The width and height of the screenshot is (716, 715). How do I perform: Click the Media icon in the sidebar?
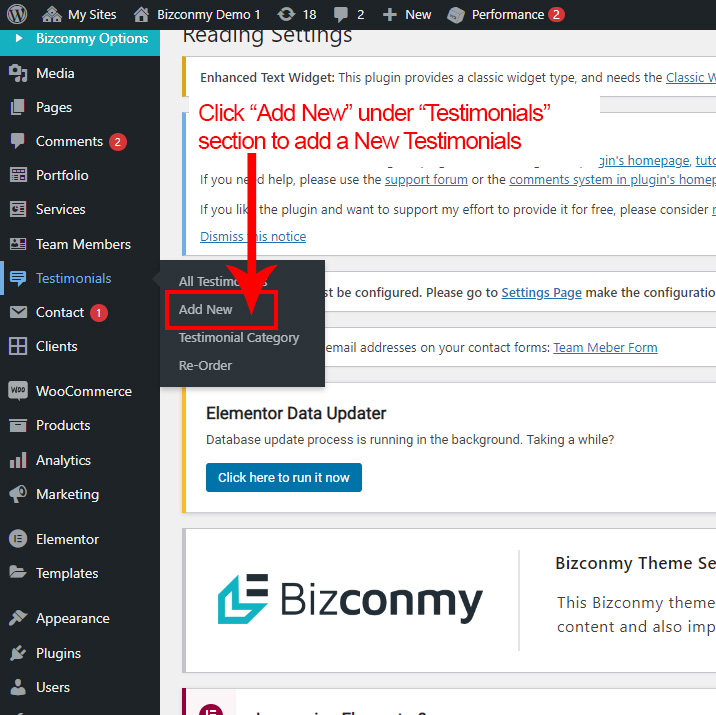point(17,73)
